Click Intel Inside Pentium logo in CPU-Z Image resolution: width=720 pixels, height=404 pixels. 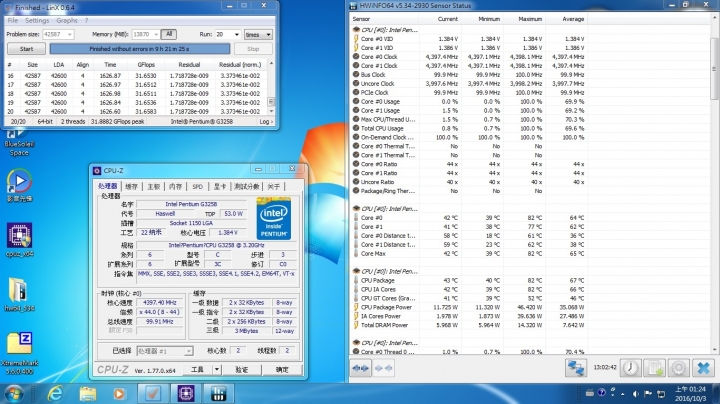(274, 219)
